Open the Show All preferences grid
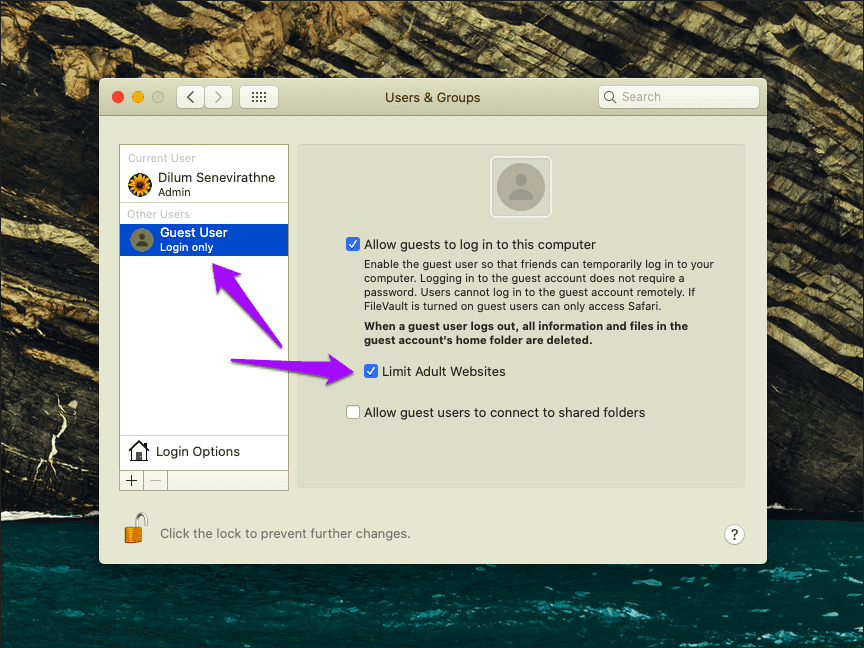The height and width of the screenshot is (648, 864). coord(259,98)
